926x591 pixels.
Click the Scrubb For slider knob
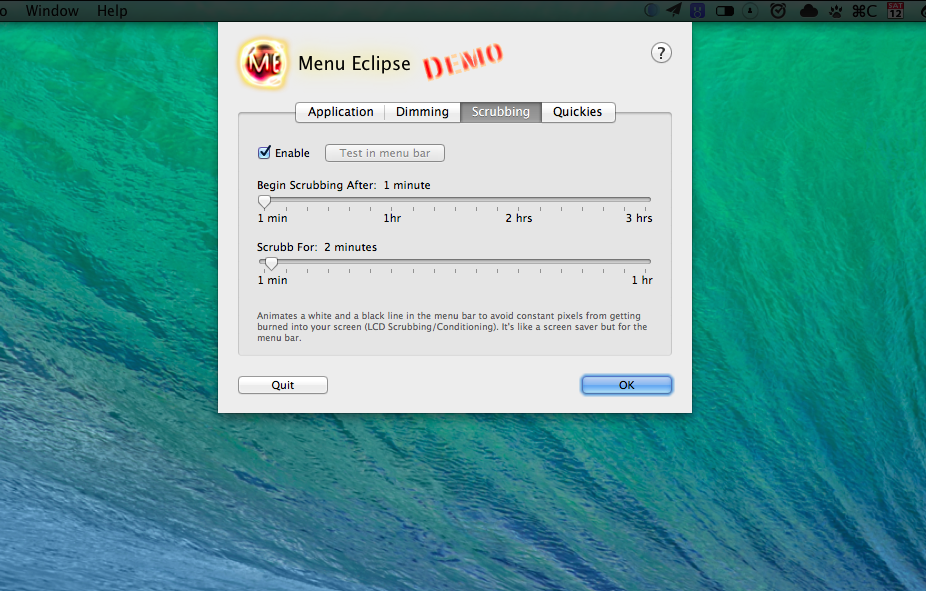pyautogui.click(x=271, y=263)
